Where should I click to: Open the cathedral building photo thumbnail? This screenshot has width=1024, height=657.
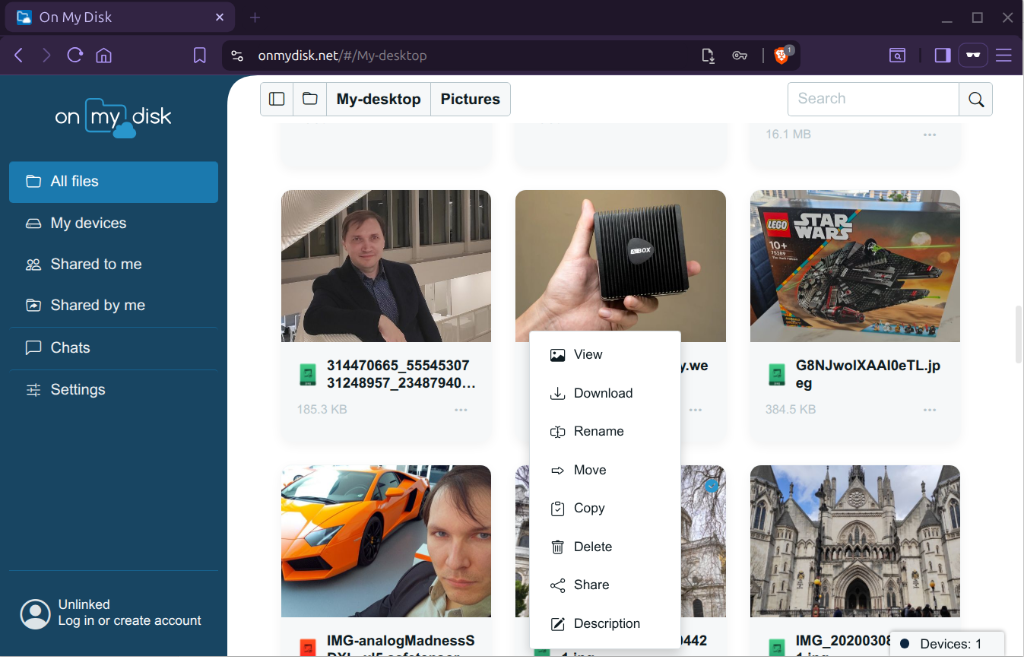pos(855,541)
